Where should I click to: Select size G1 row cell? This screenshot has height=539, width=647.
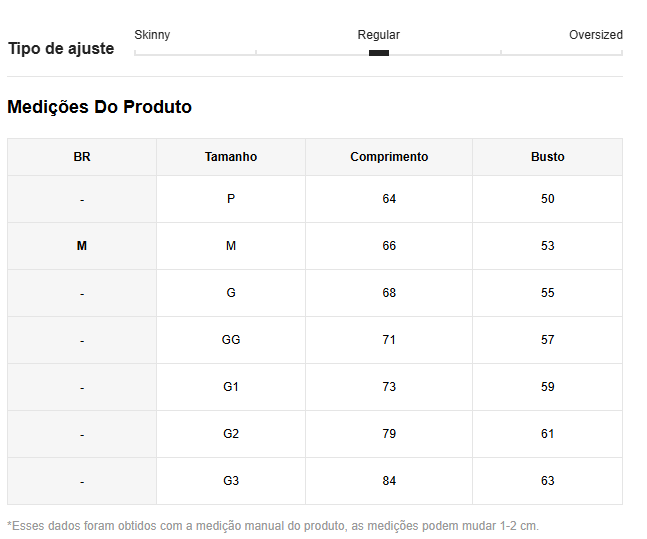(x=231, y=387)
